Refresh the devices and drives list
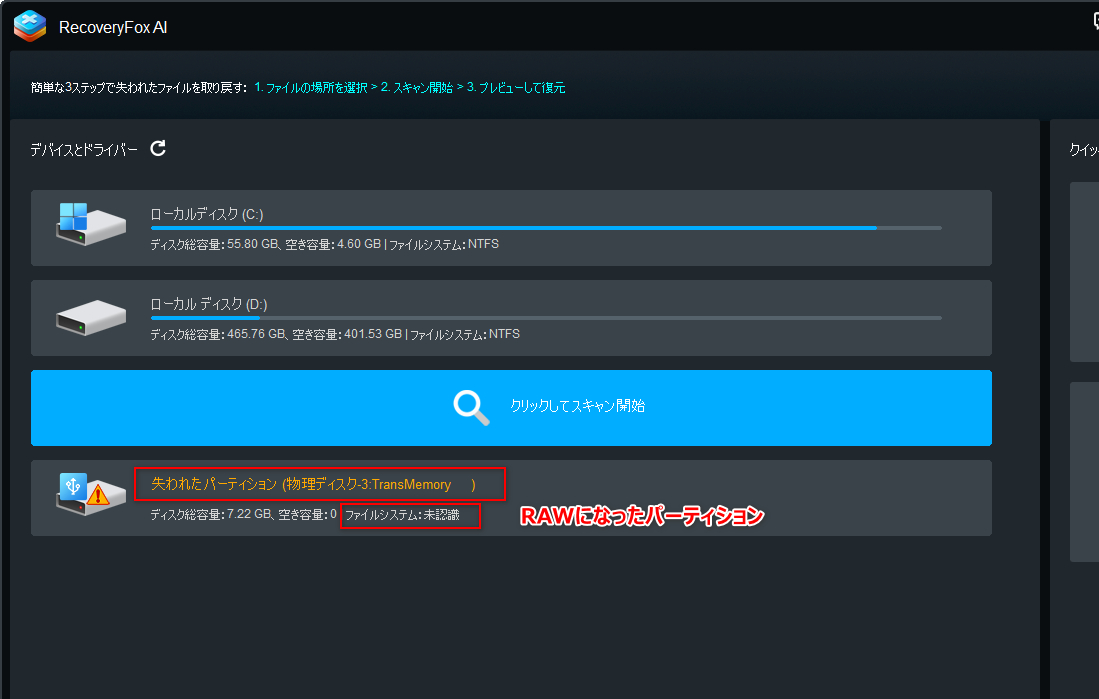This screenshot has height=699, width=1099. point(158,148)
